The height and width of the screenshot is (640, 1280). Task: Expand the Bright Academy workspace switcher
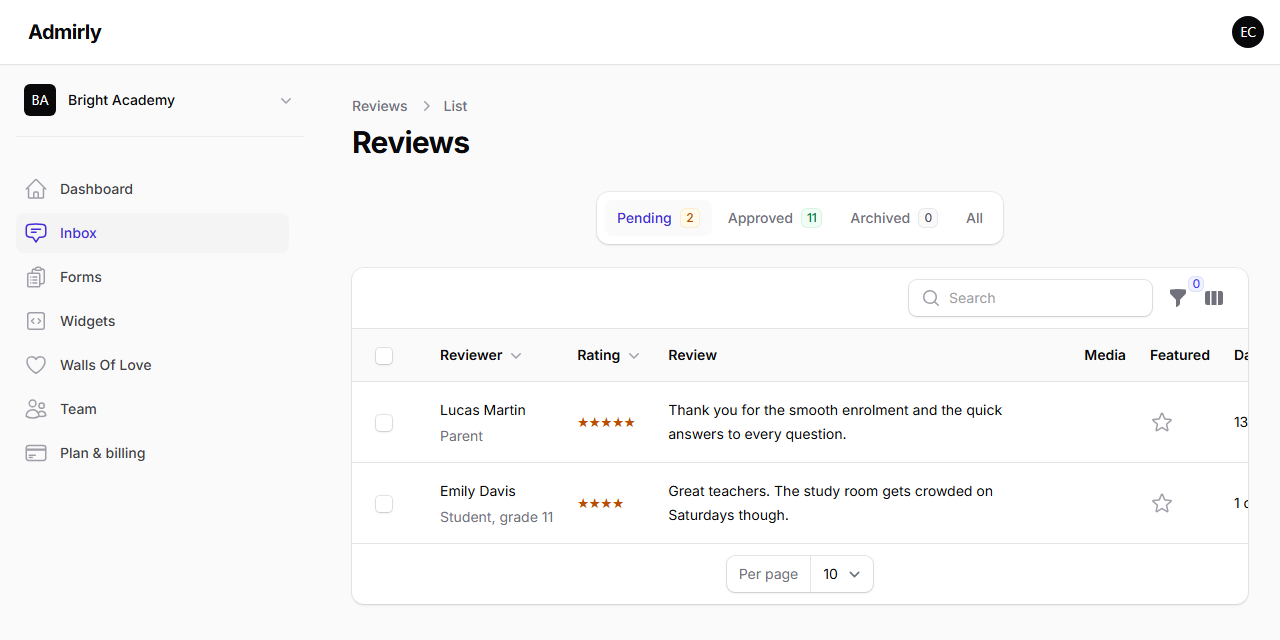click(x=160, y=100)
